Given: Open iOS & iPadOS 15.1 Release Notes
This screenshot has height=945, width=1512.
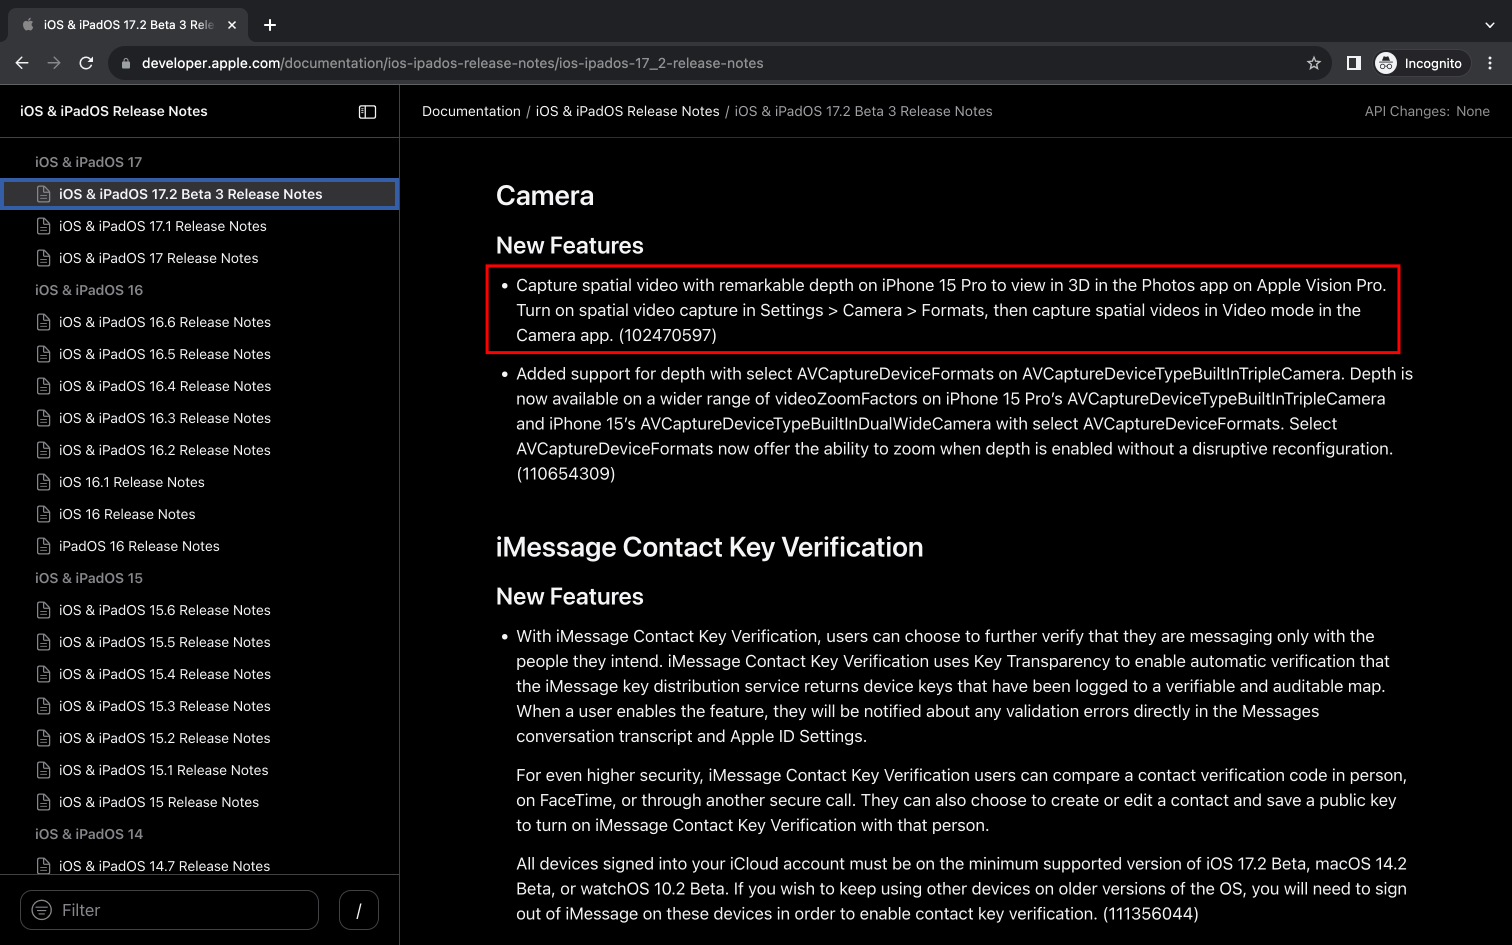Looking at the screenshot, I should pos(163,770).
